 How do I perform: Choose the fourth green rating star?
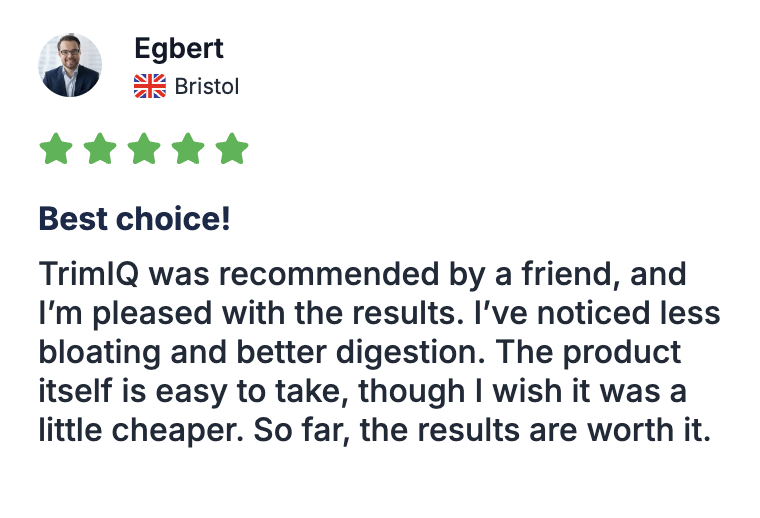point(188,149)
